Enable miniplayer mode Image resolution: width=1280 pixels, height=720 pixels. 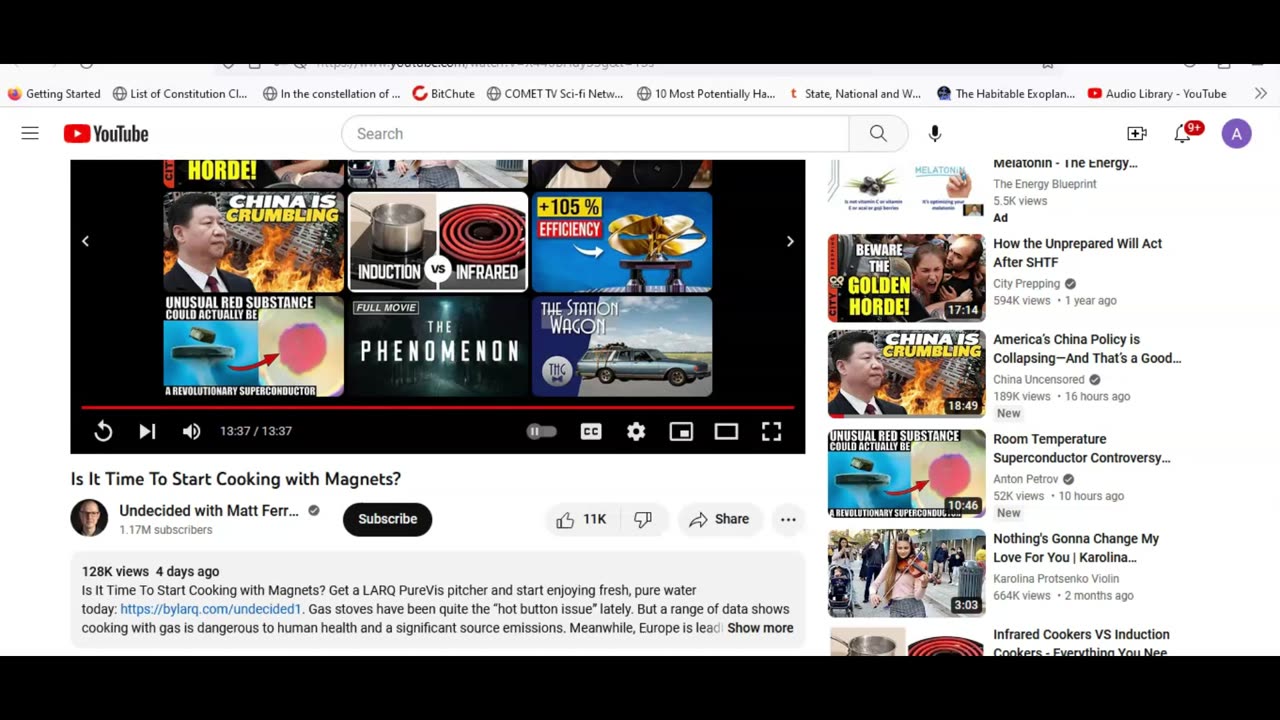point(681,431)
